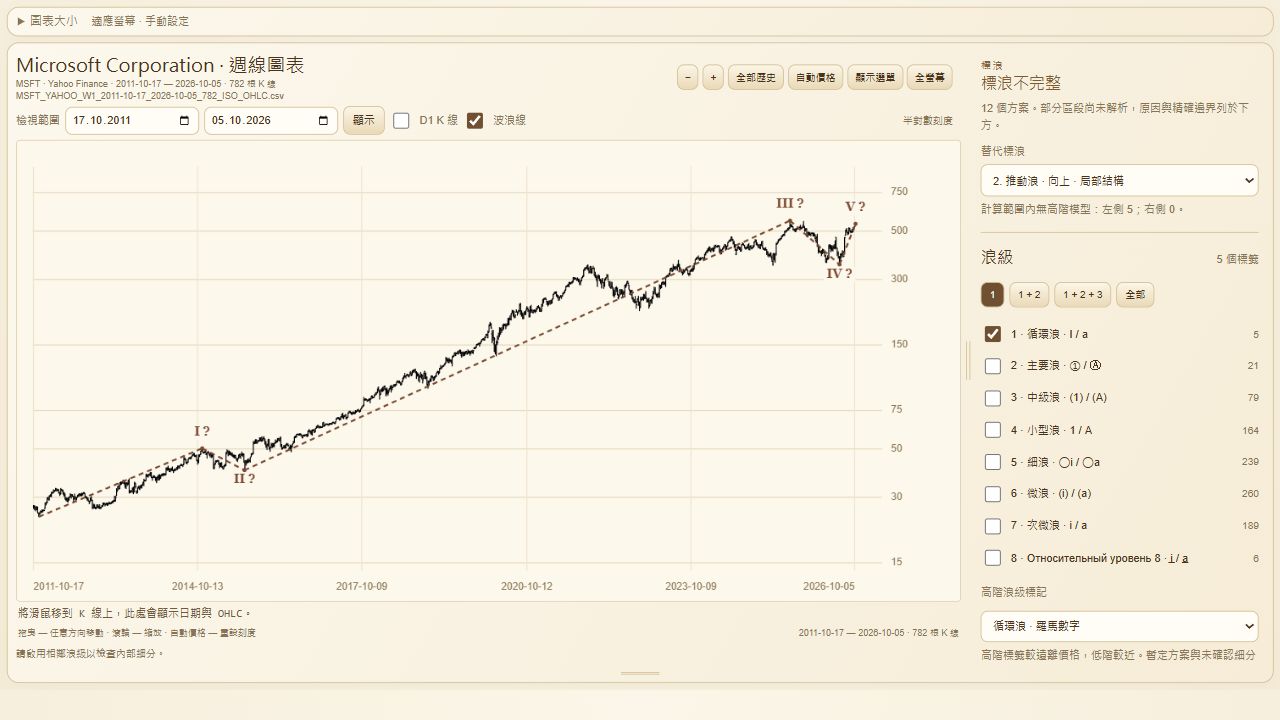This screenshot has width=1280, height=720.
Task: Check wave degree 8 Относительный уровень checkbox
Action: (993, 558)
